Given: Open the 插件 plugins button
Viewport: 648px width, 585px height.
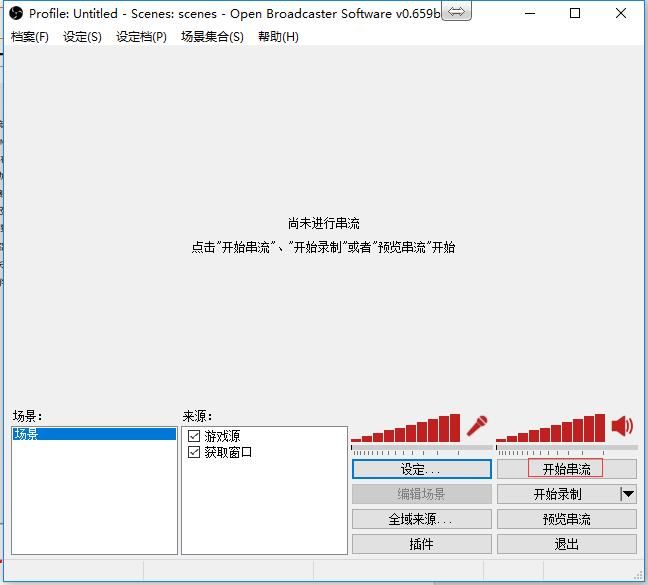Looking at the screenshot, I should click(422, 544).
